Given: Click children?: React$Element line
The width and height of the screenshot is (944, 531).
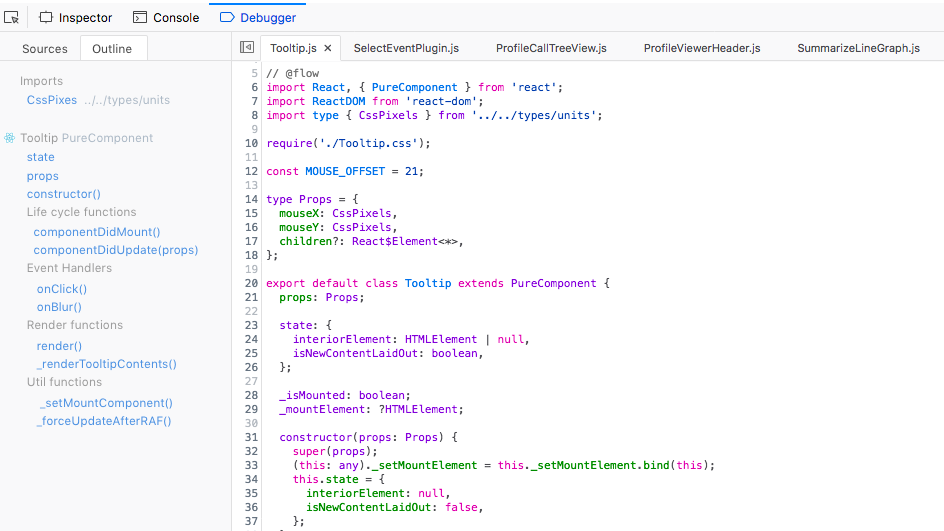Looking at the screenshot, I should click(371, 241).
